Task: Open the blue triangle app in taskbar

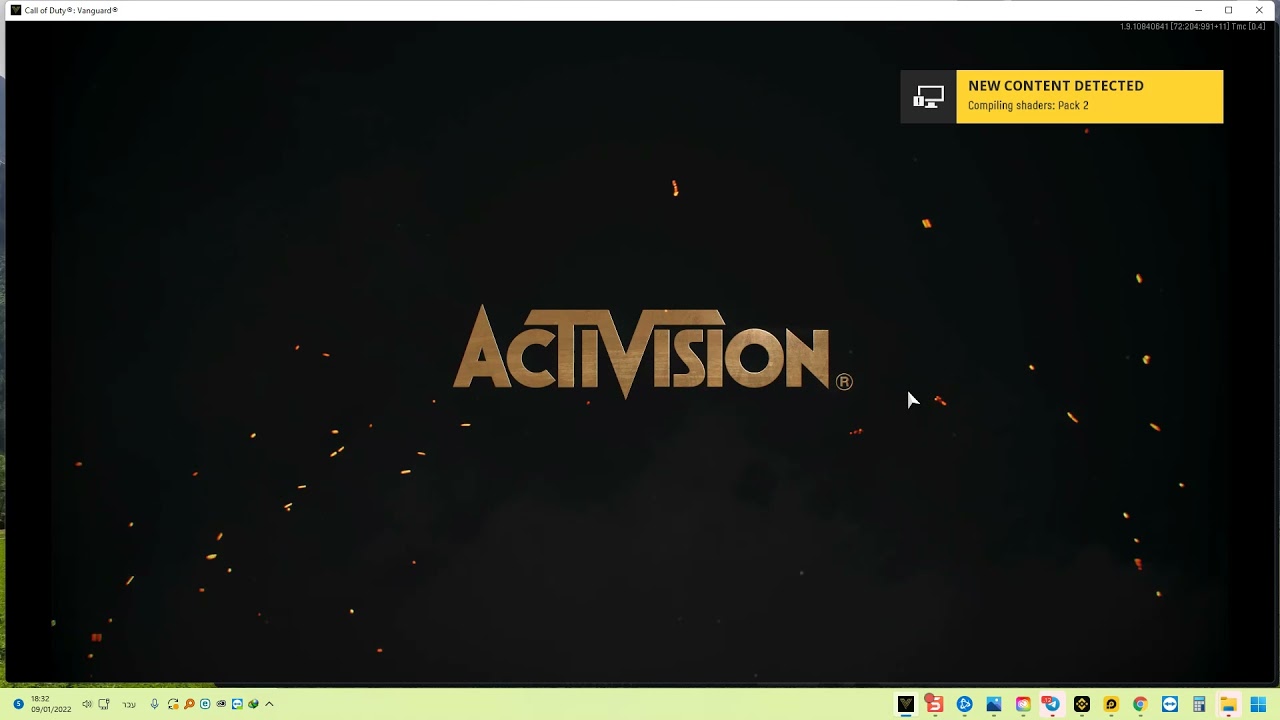Action: (x=964, y=704)
